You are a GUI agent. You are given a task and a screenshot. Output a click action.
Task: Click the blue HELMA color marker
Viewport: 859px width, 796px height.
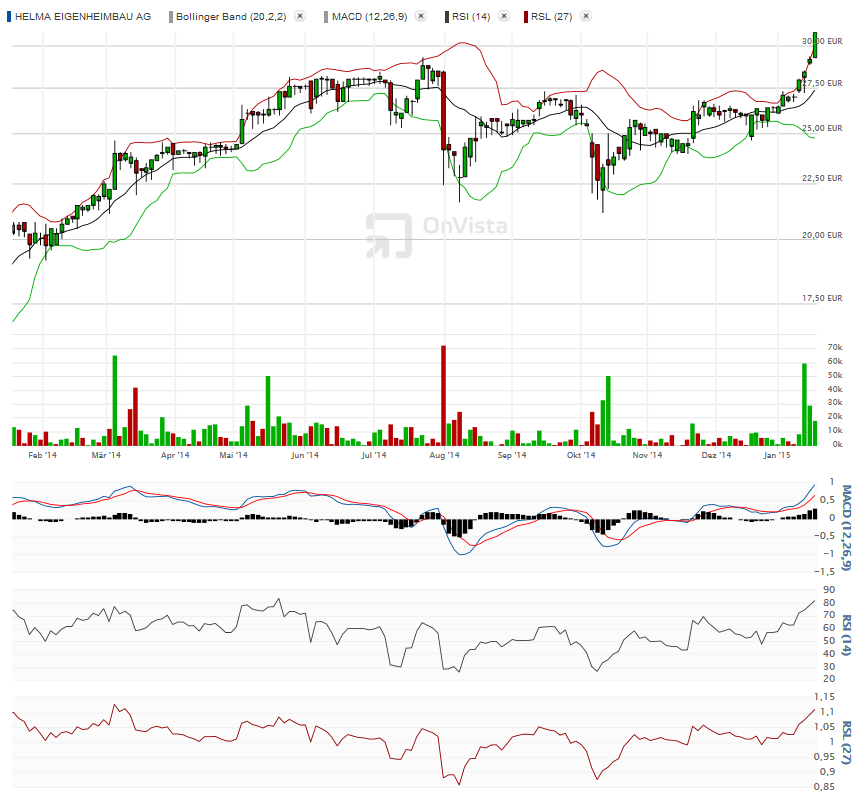9,16
